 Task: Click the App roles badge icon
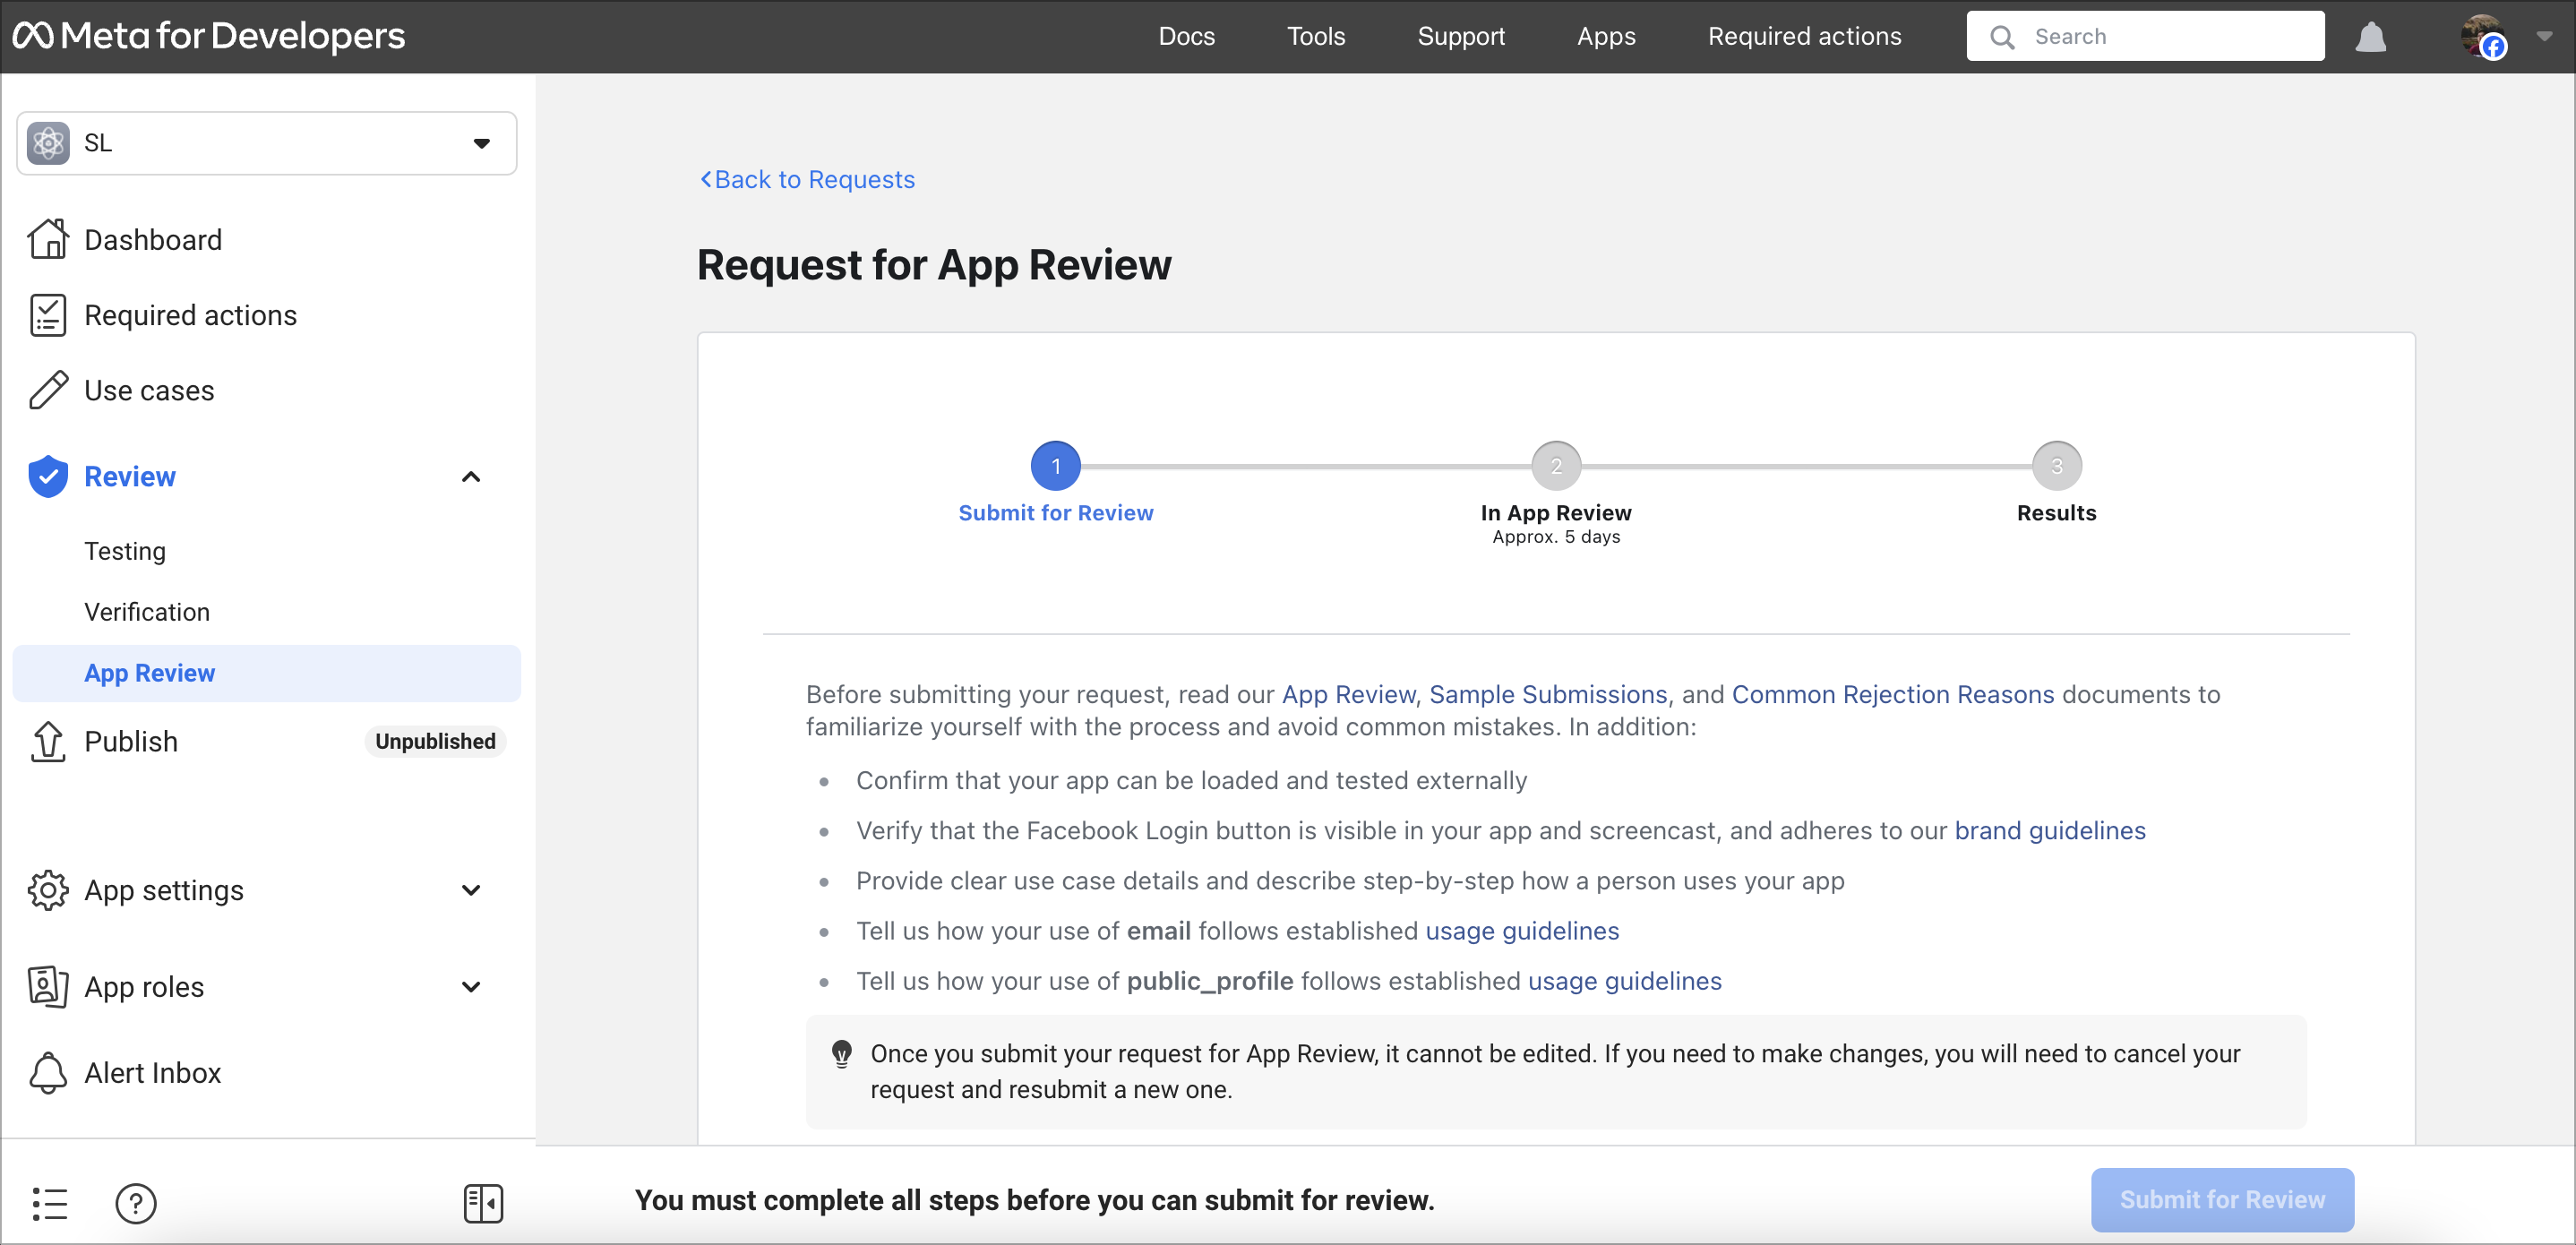[48, 987]
